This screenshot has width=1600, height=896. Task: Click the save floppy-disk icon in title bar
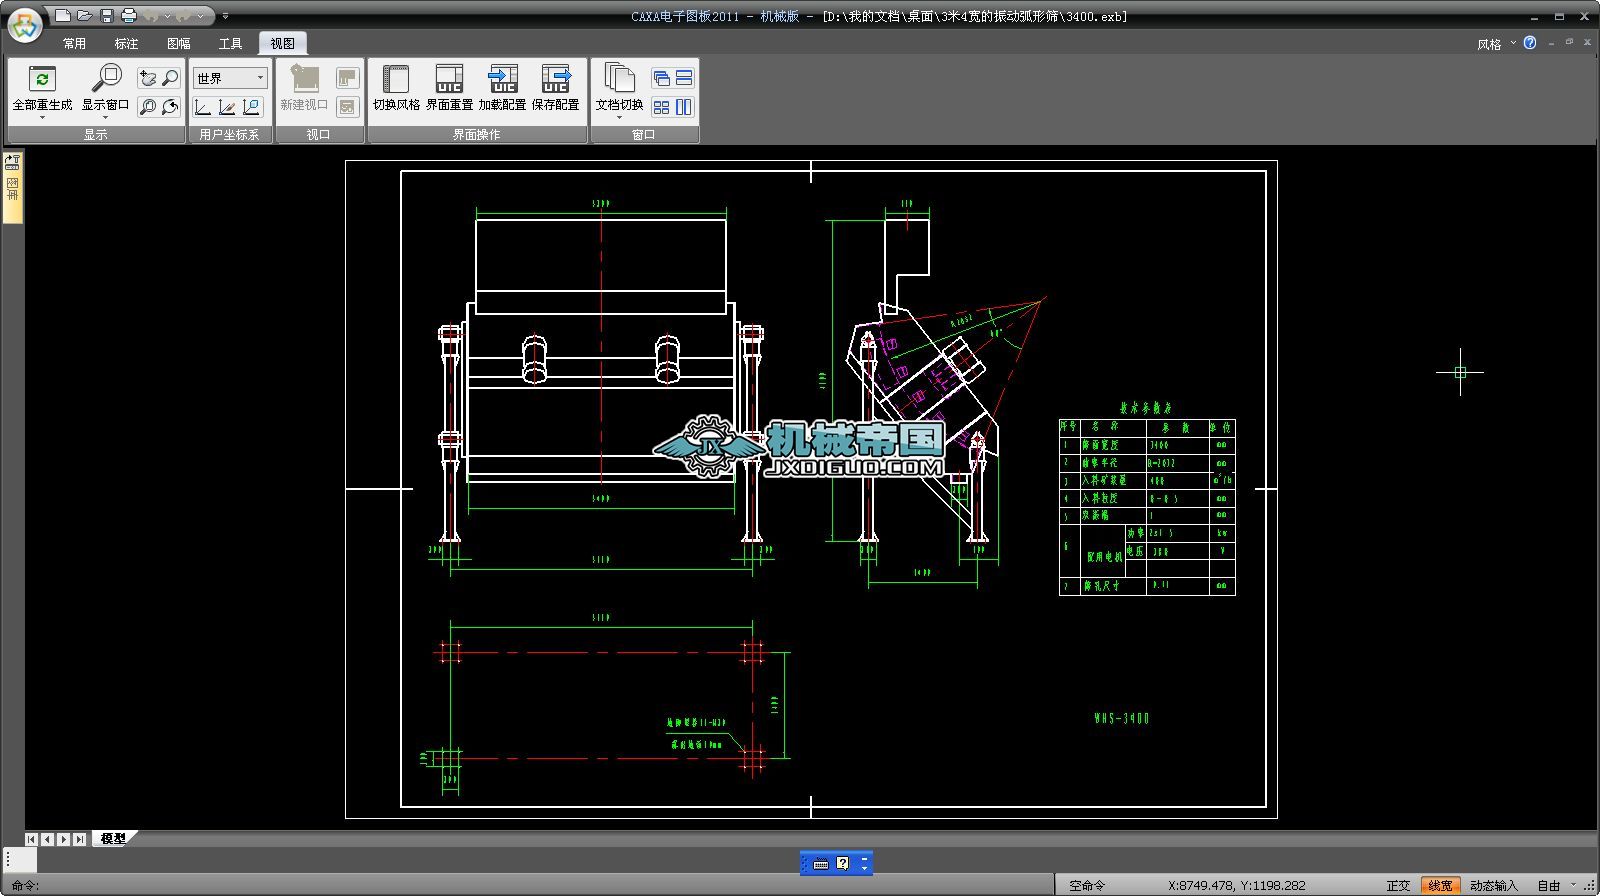107,15
